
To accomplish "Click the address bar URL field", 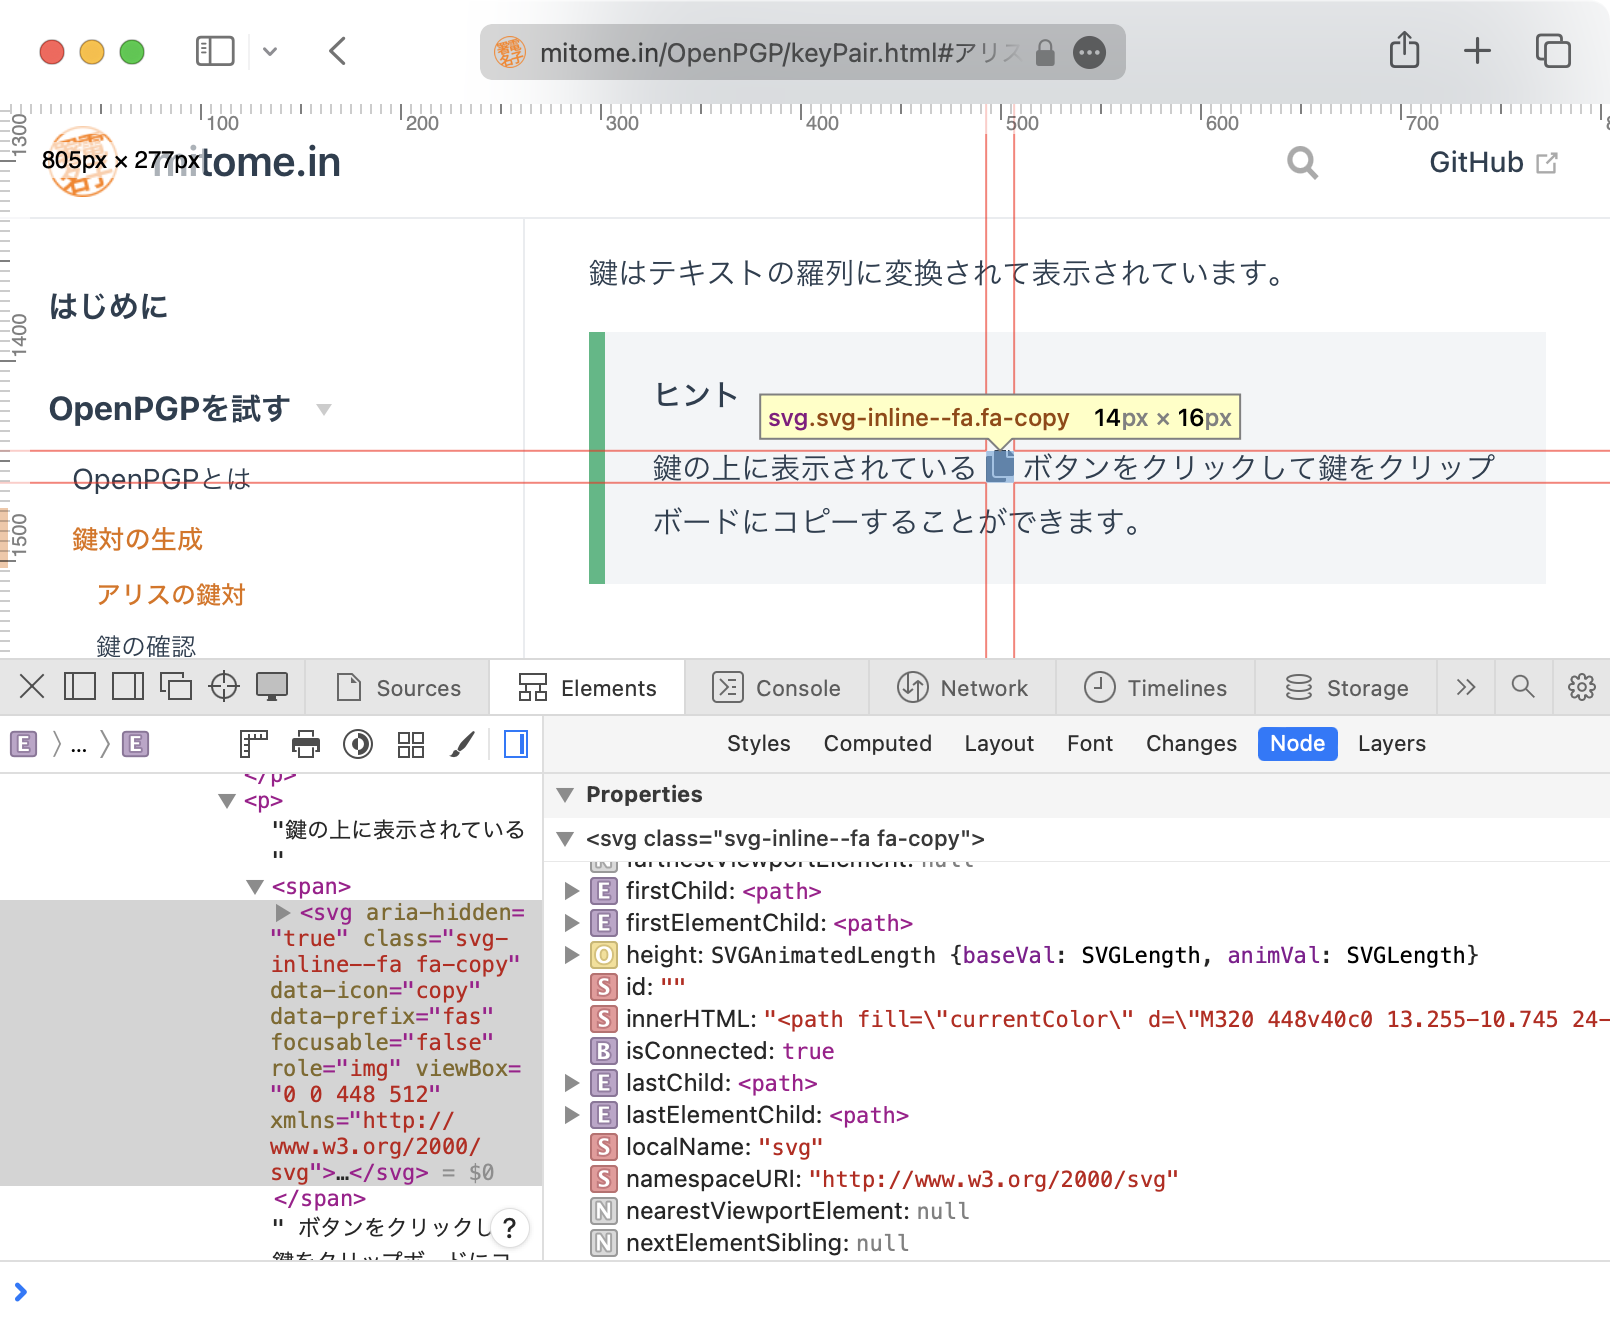I will (803, 52).
